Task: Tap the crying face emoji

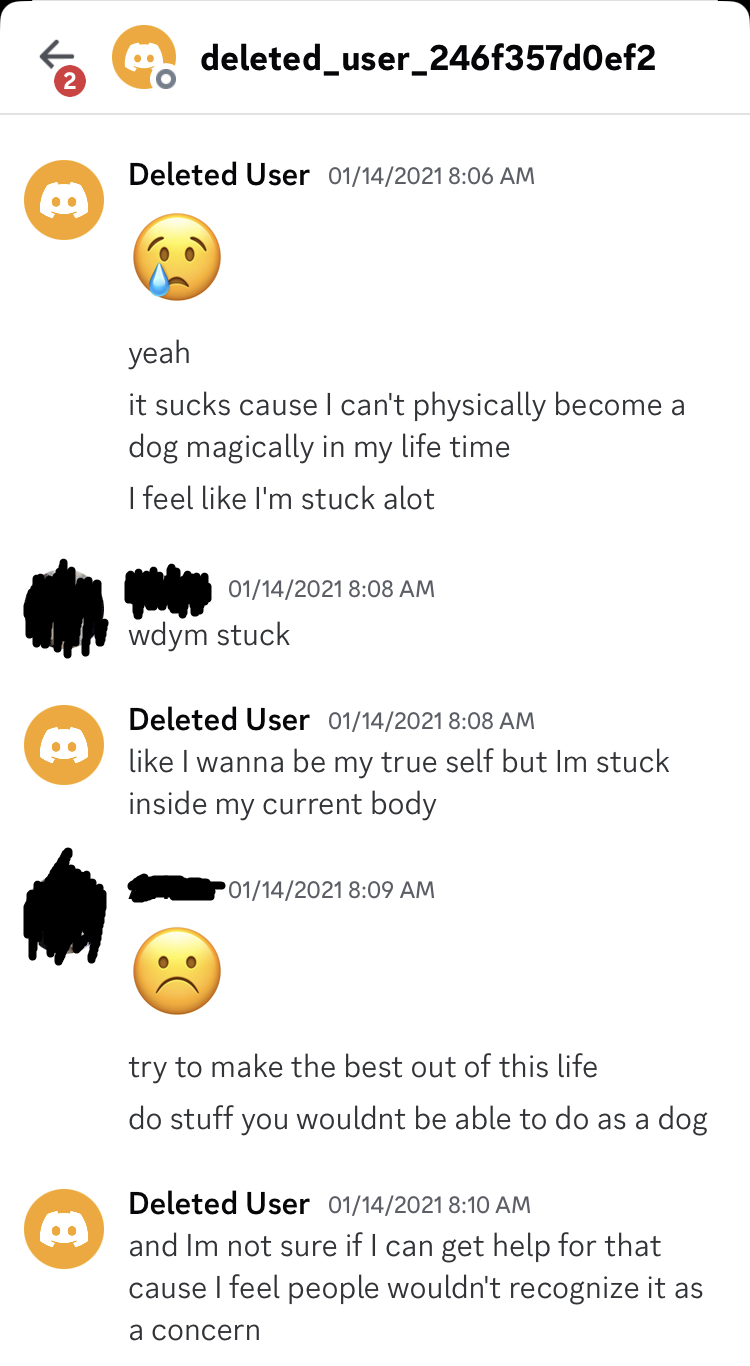Action: tap(177, 257)
